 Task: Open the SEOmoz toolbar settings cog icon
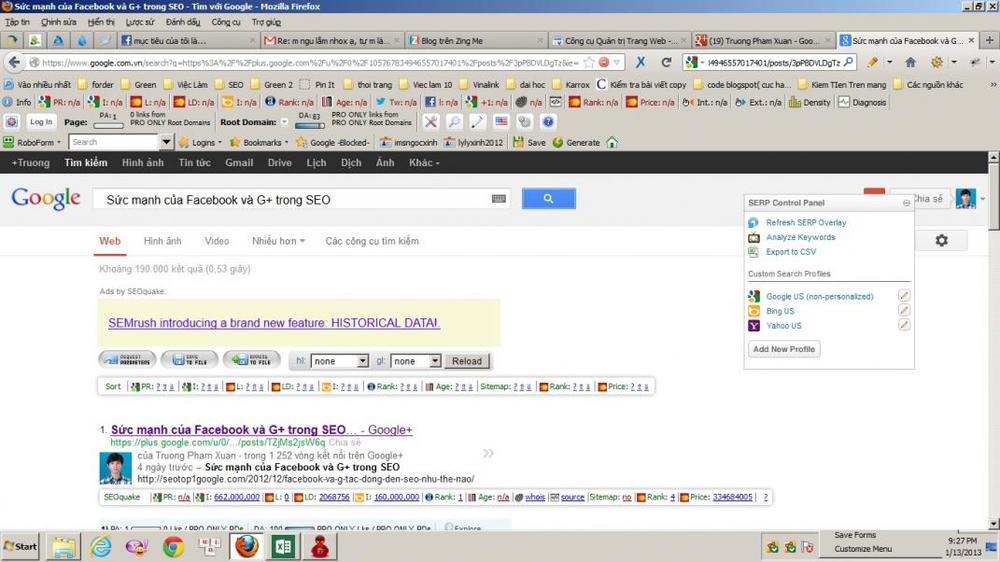coord(11,122)
